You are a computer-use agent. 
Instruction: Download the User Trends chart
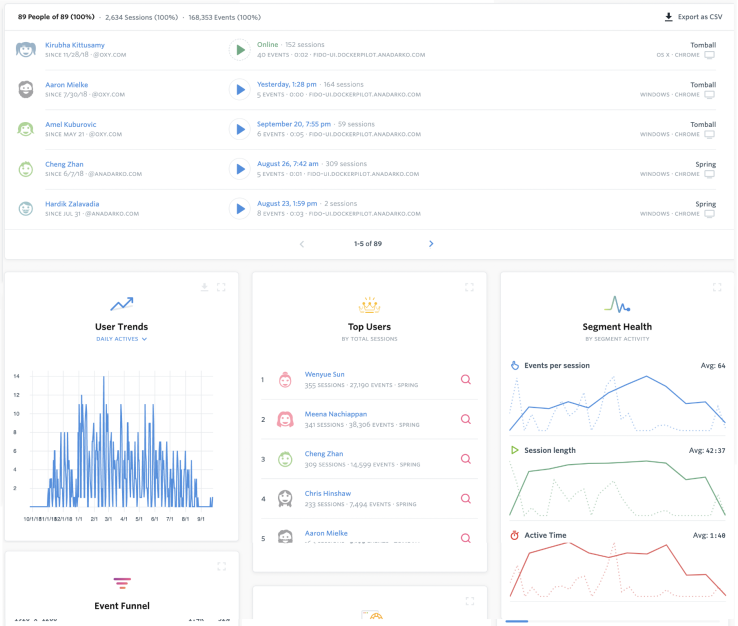click(204, 287)
